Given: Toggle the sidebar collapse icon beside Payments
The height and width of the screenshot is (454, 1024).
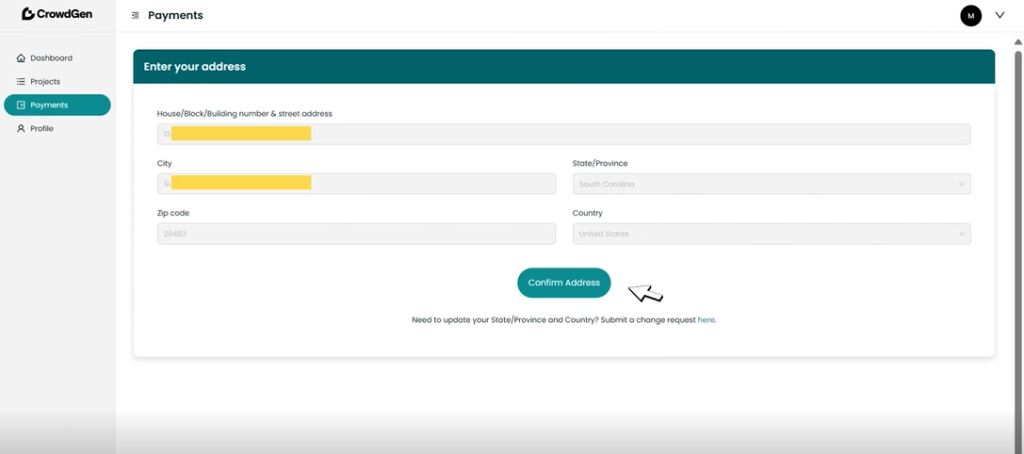Looking at the screenshot, I should [x=135, y=15].
